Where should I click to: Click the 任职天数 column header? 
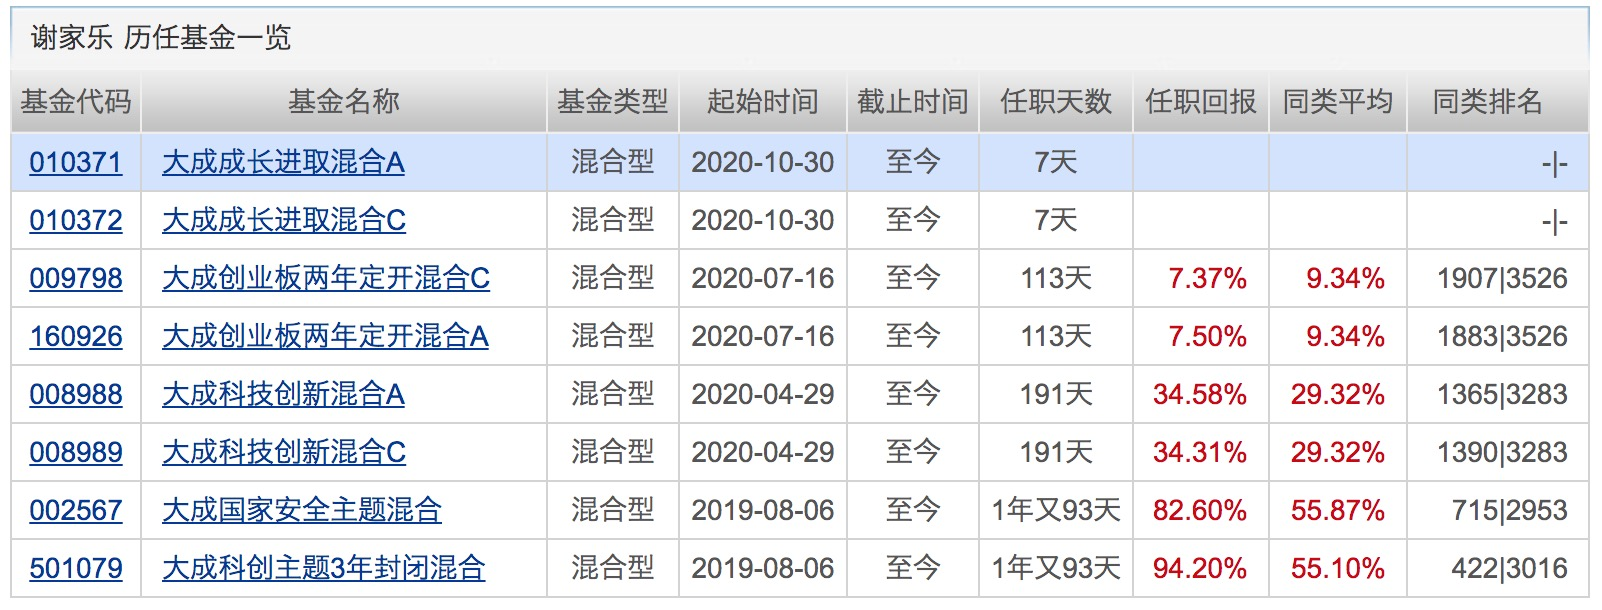[1056, 102]
